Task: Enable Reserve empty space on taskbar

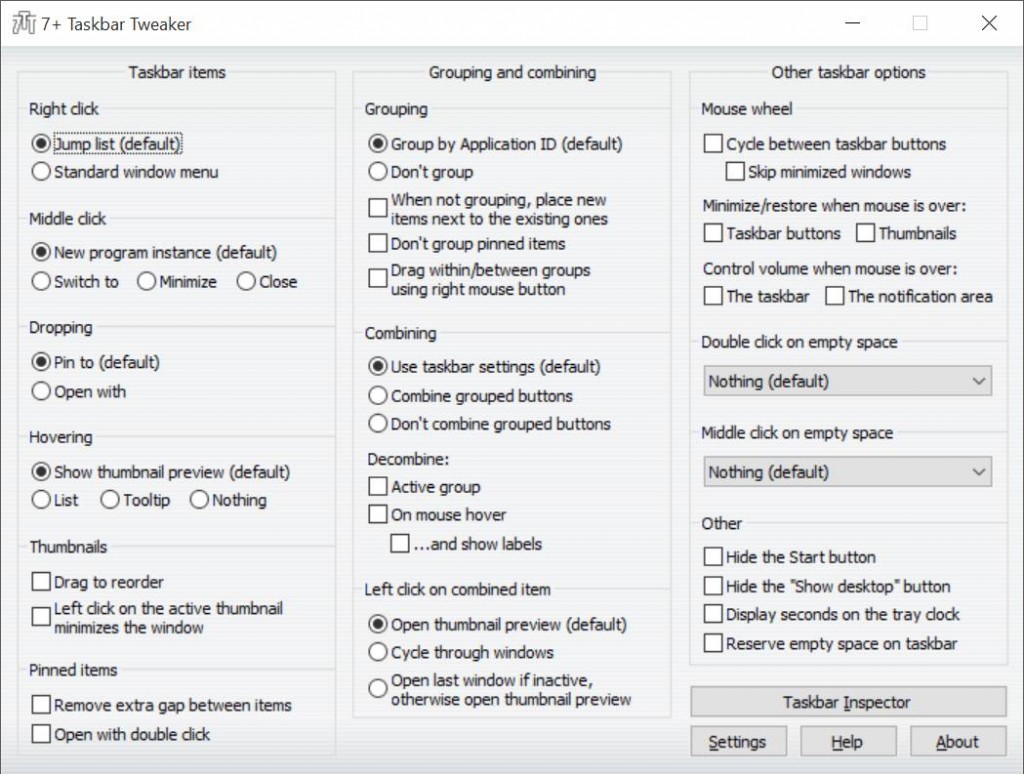Action: [x=713, y=643]
